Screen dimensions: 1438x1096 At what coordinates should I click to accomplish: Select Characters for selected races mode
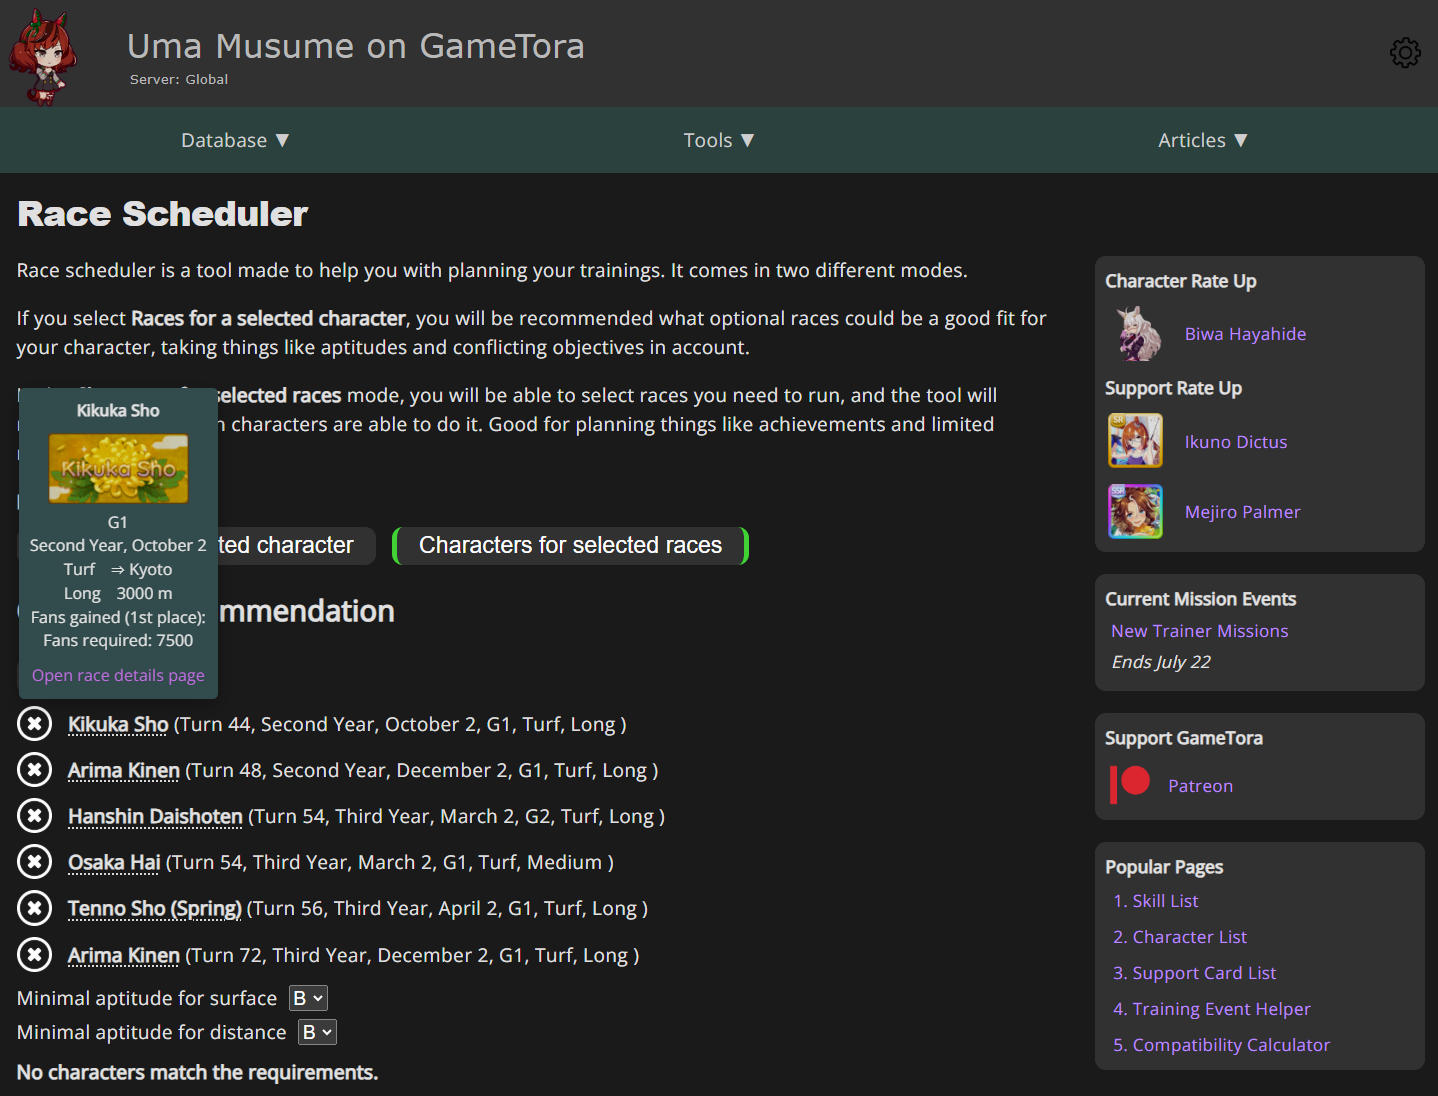point(570,545)
